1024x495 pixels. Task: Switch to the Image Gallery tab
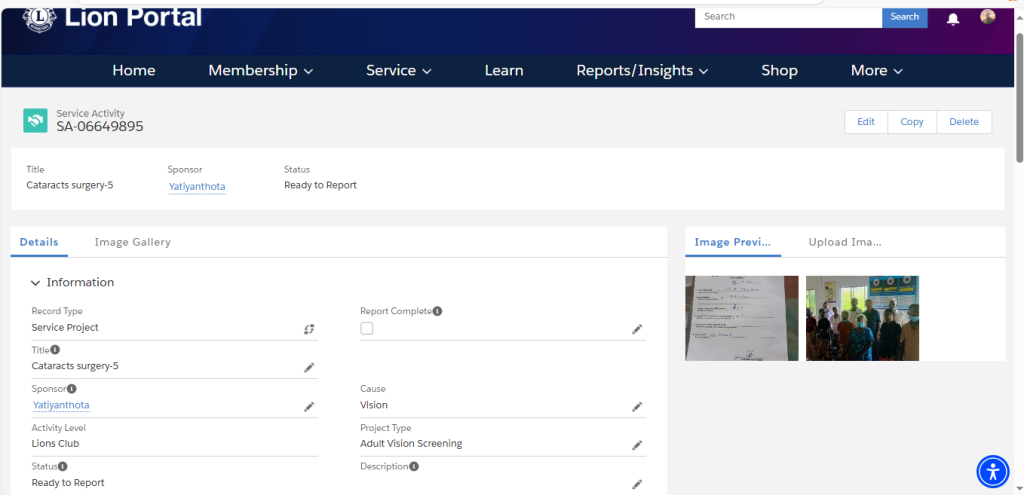133,242
